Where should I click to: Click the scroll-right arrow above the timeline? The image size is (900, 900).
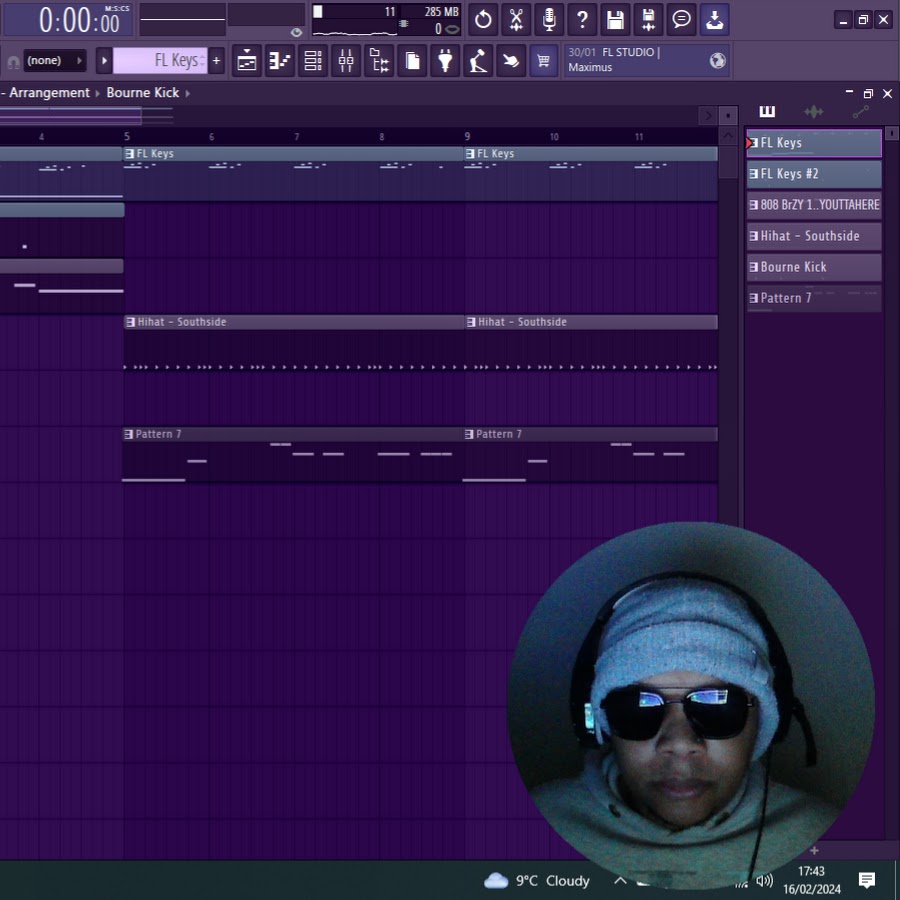[708, 115]
